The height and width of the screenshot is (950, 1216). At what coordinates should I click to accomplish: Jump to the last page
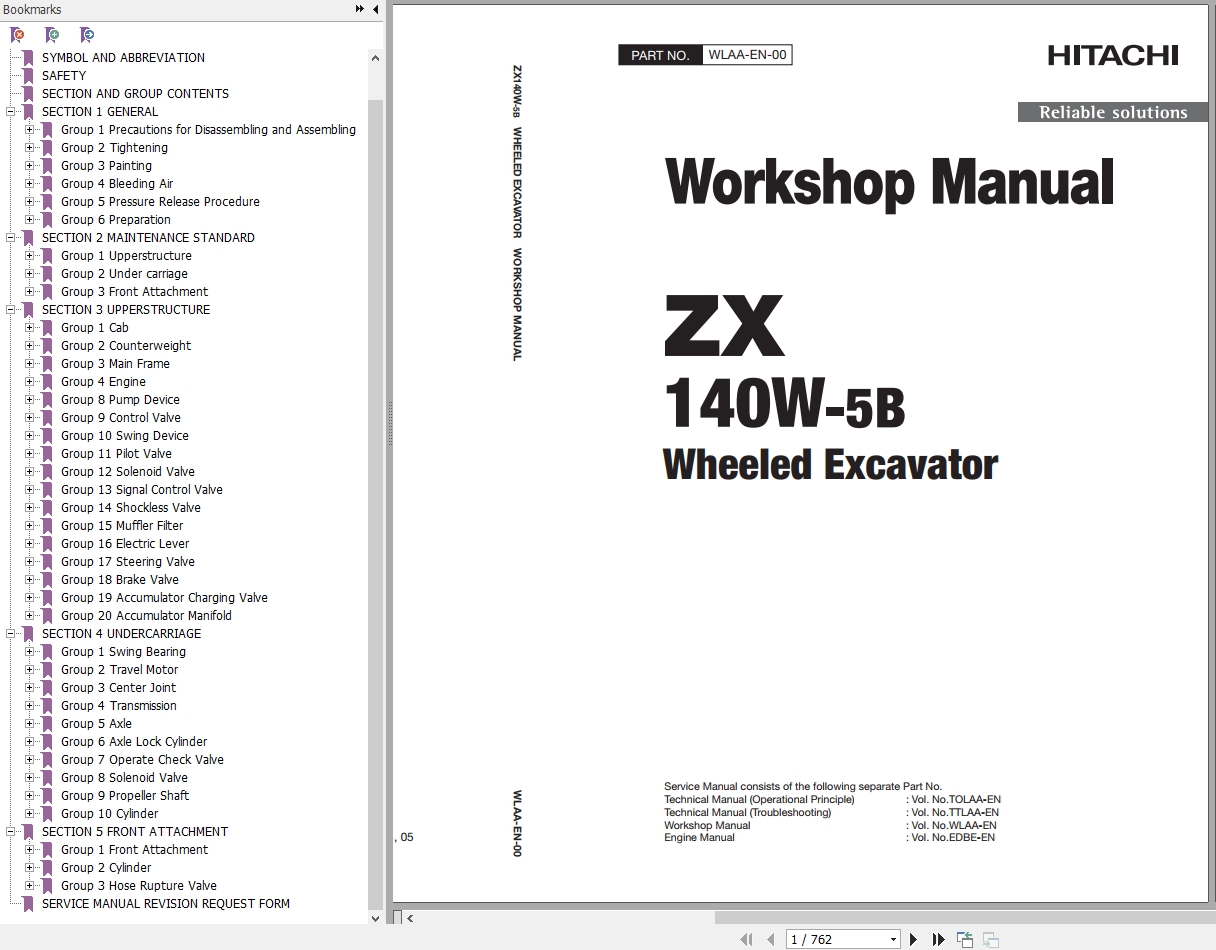point(938,939)
